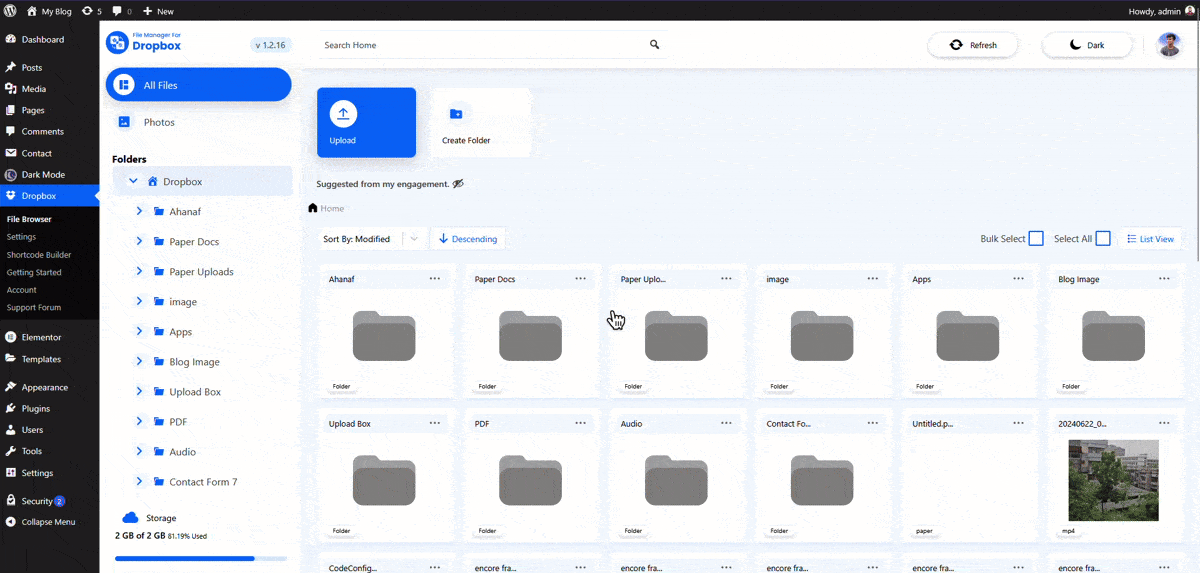Click Collapse Menu link
Image resolution: width=1200 pixels, height=573 pixels.
(49, 522)
